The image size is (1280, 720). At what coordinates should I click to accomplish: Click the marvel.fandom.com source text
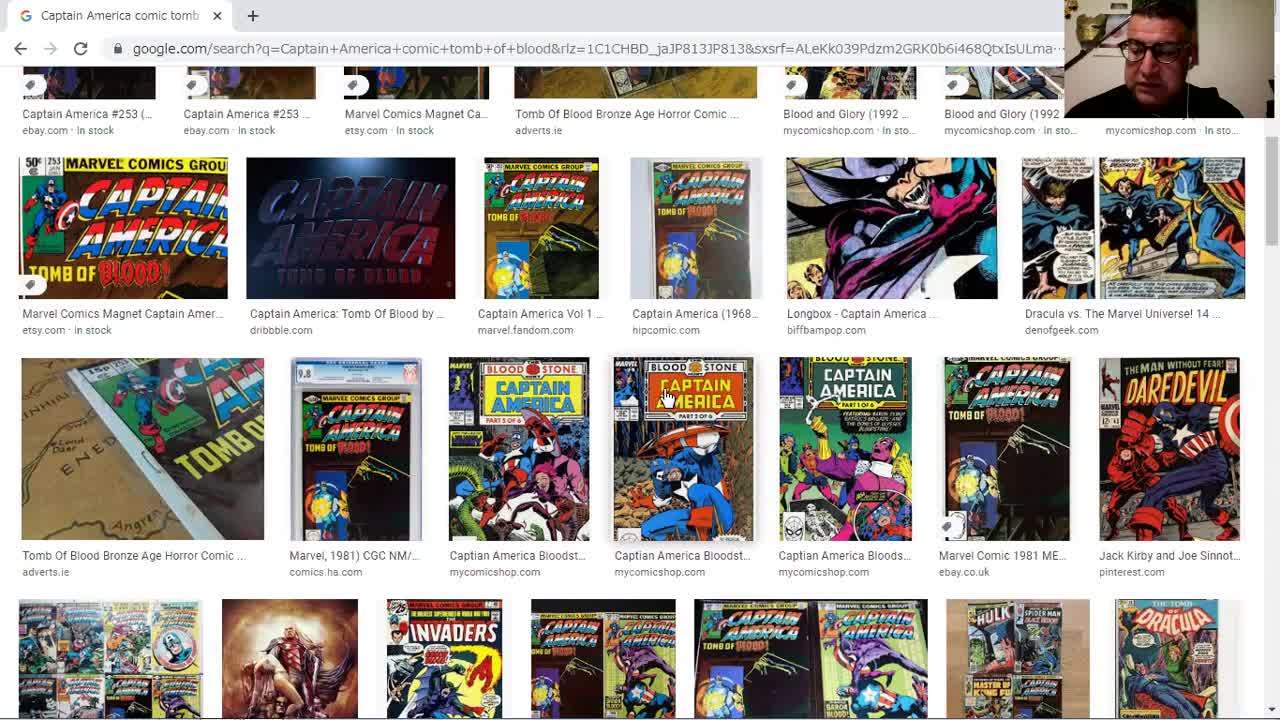click(525, 330)
